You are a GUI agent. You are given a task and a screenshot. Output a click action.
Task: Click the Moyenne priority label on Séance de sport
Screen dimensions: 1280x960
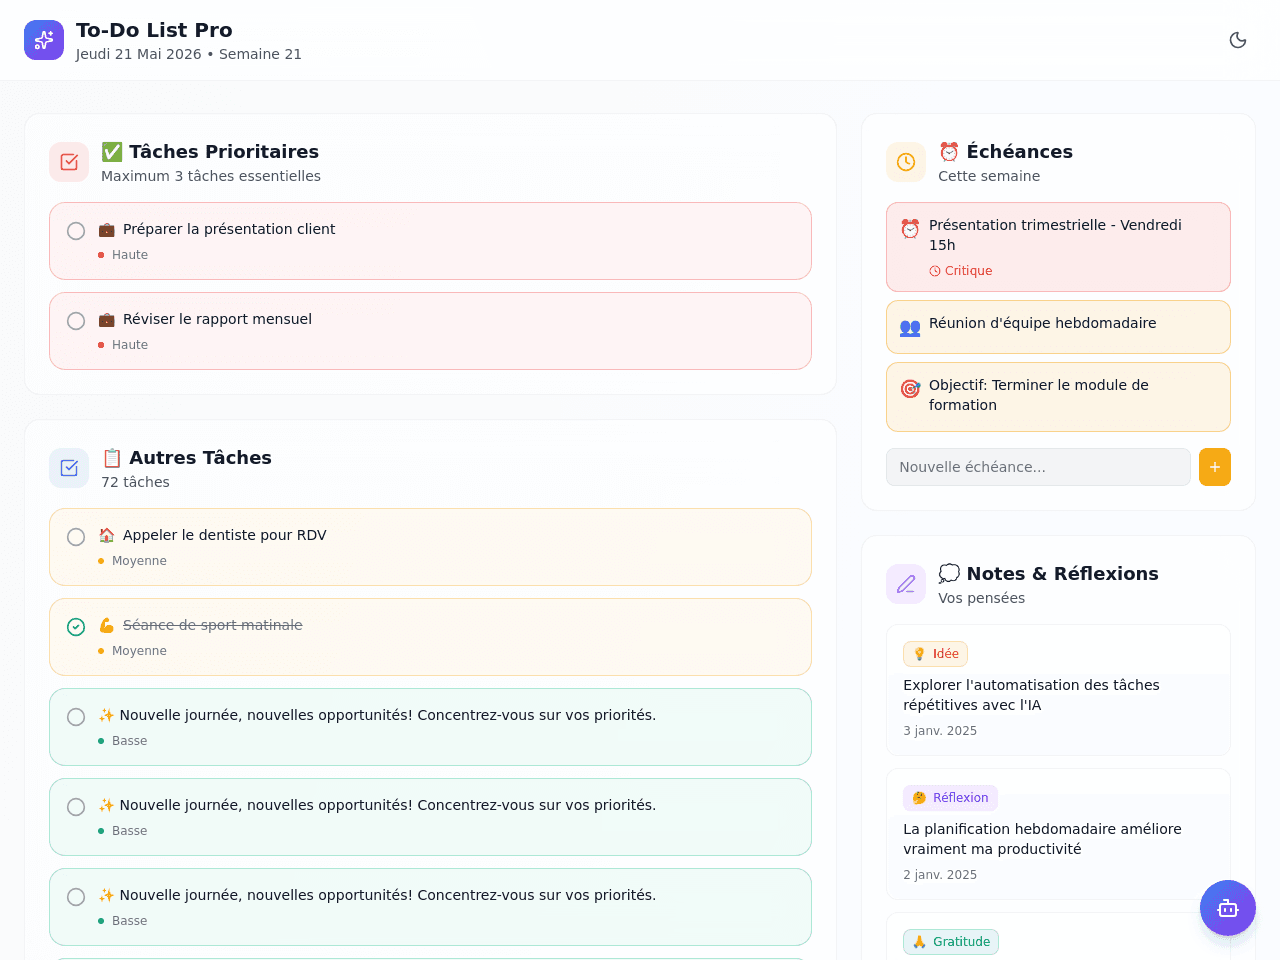click(x=139, y=651)
